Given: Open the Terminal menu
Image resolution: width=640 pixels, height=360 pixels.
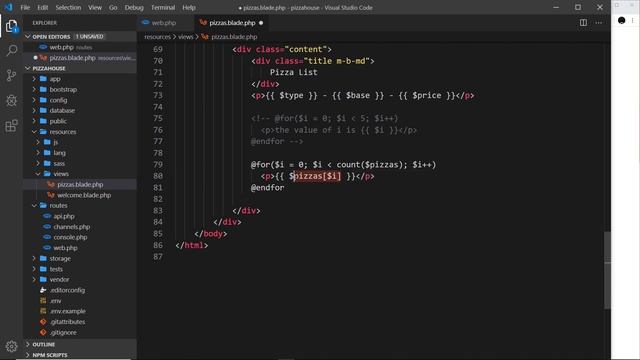Looking at the screenshot, I should click(x=163, y=7).
